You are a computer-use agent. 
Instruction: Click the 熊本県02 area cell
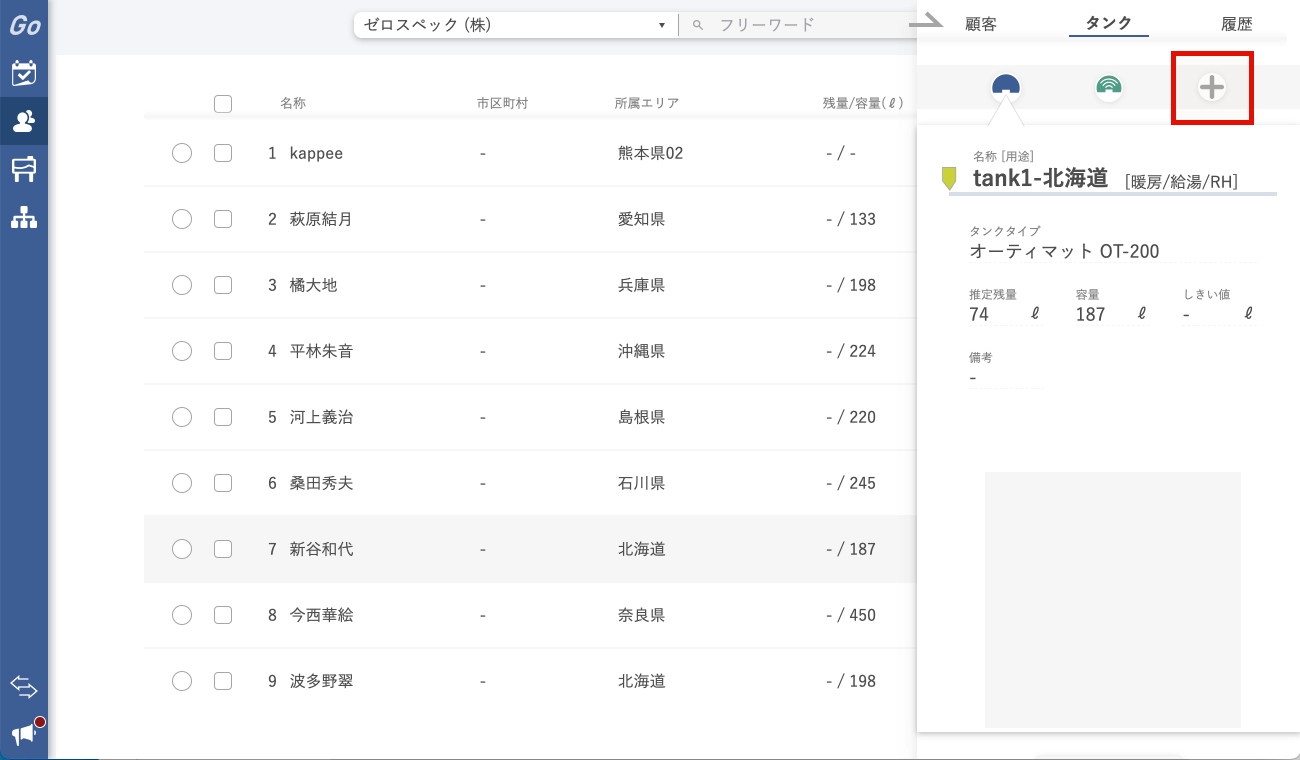(651, 153)
